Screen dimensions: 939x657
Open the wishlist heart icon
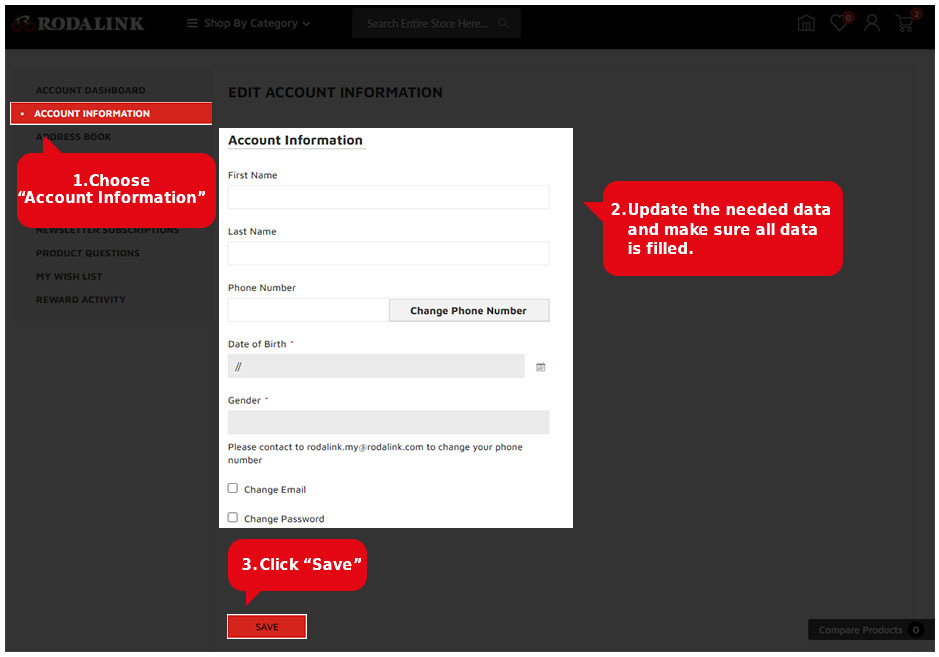tap(838, 23)
